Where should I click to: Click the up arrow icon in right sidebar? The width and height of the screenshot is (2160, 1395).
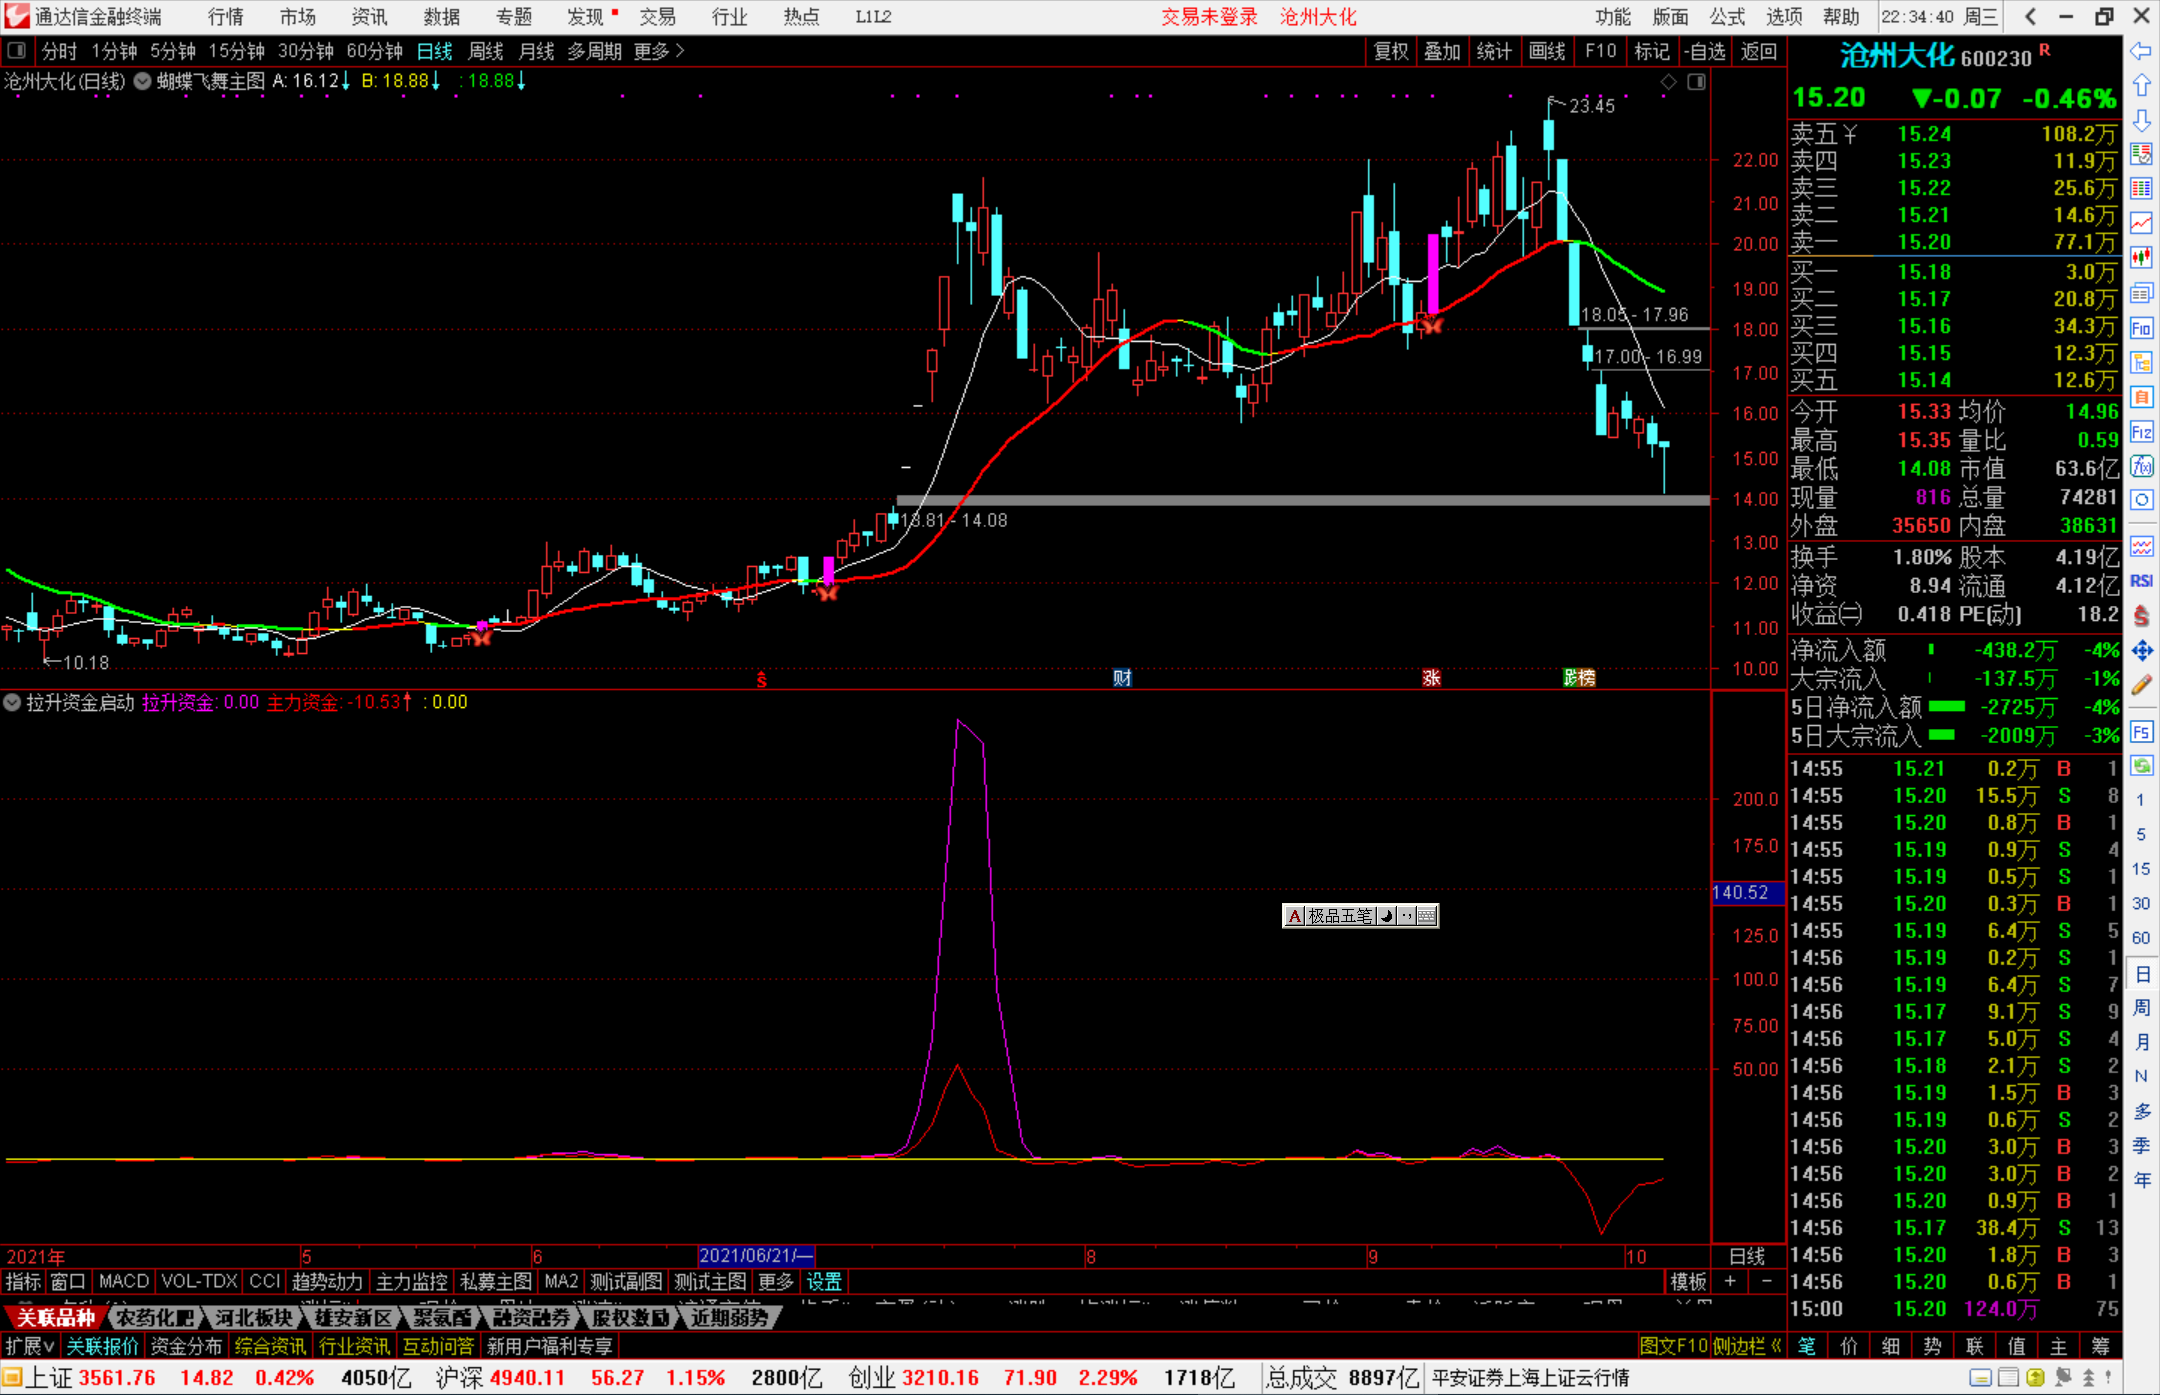click(2141, 86)
